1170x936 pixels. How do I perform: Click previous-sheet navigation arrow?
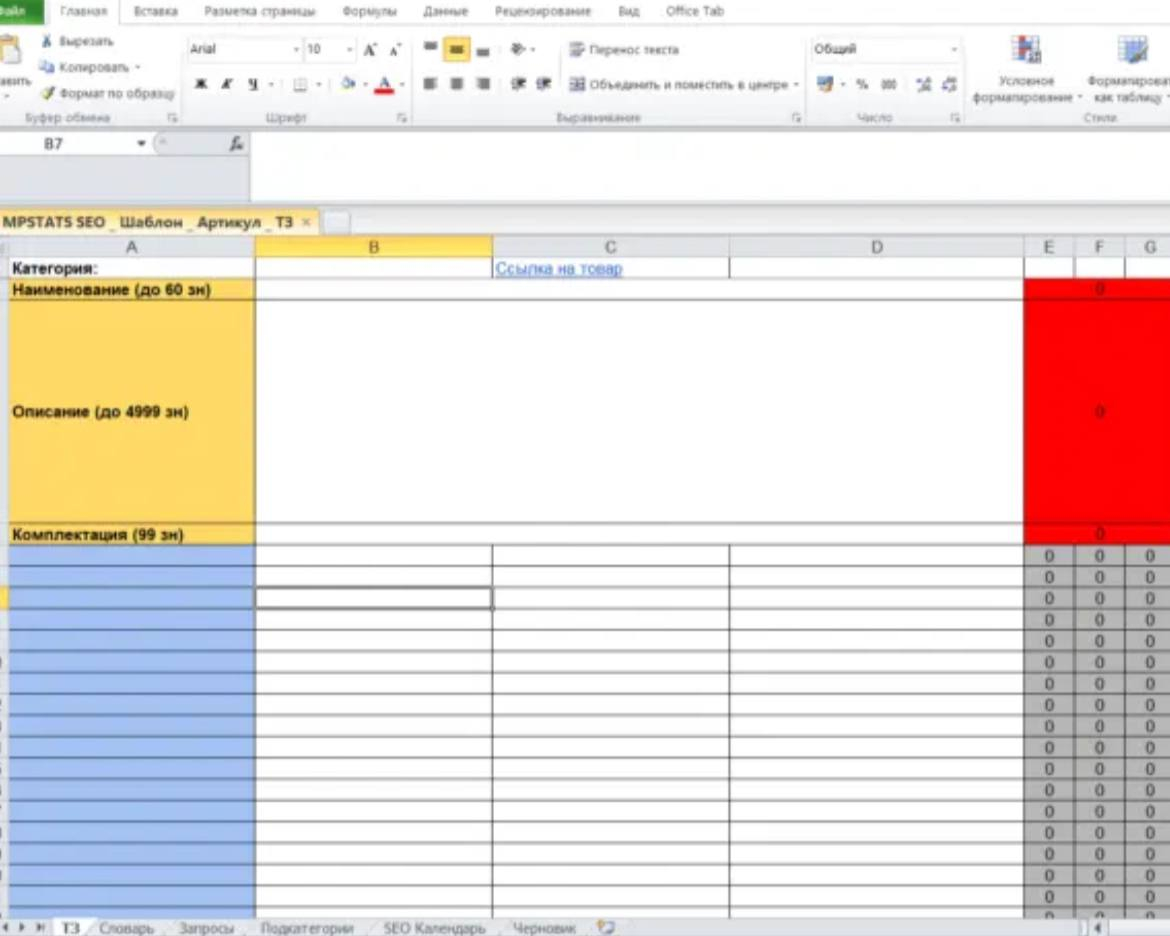7,927
